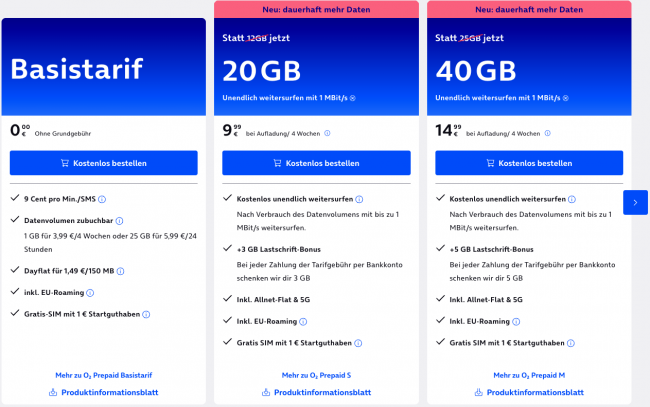Click next arrow to show more tariffs
Image resolution: width=650 pixels, height=407 pixels.
click(x=635, y=202)
